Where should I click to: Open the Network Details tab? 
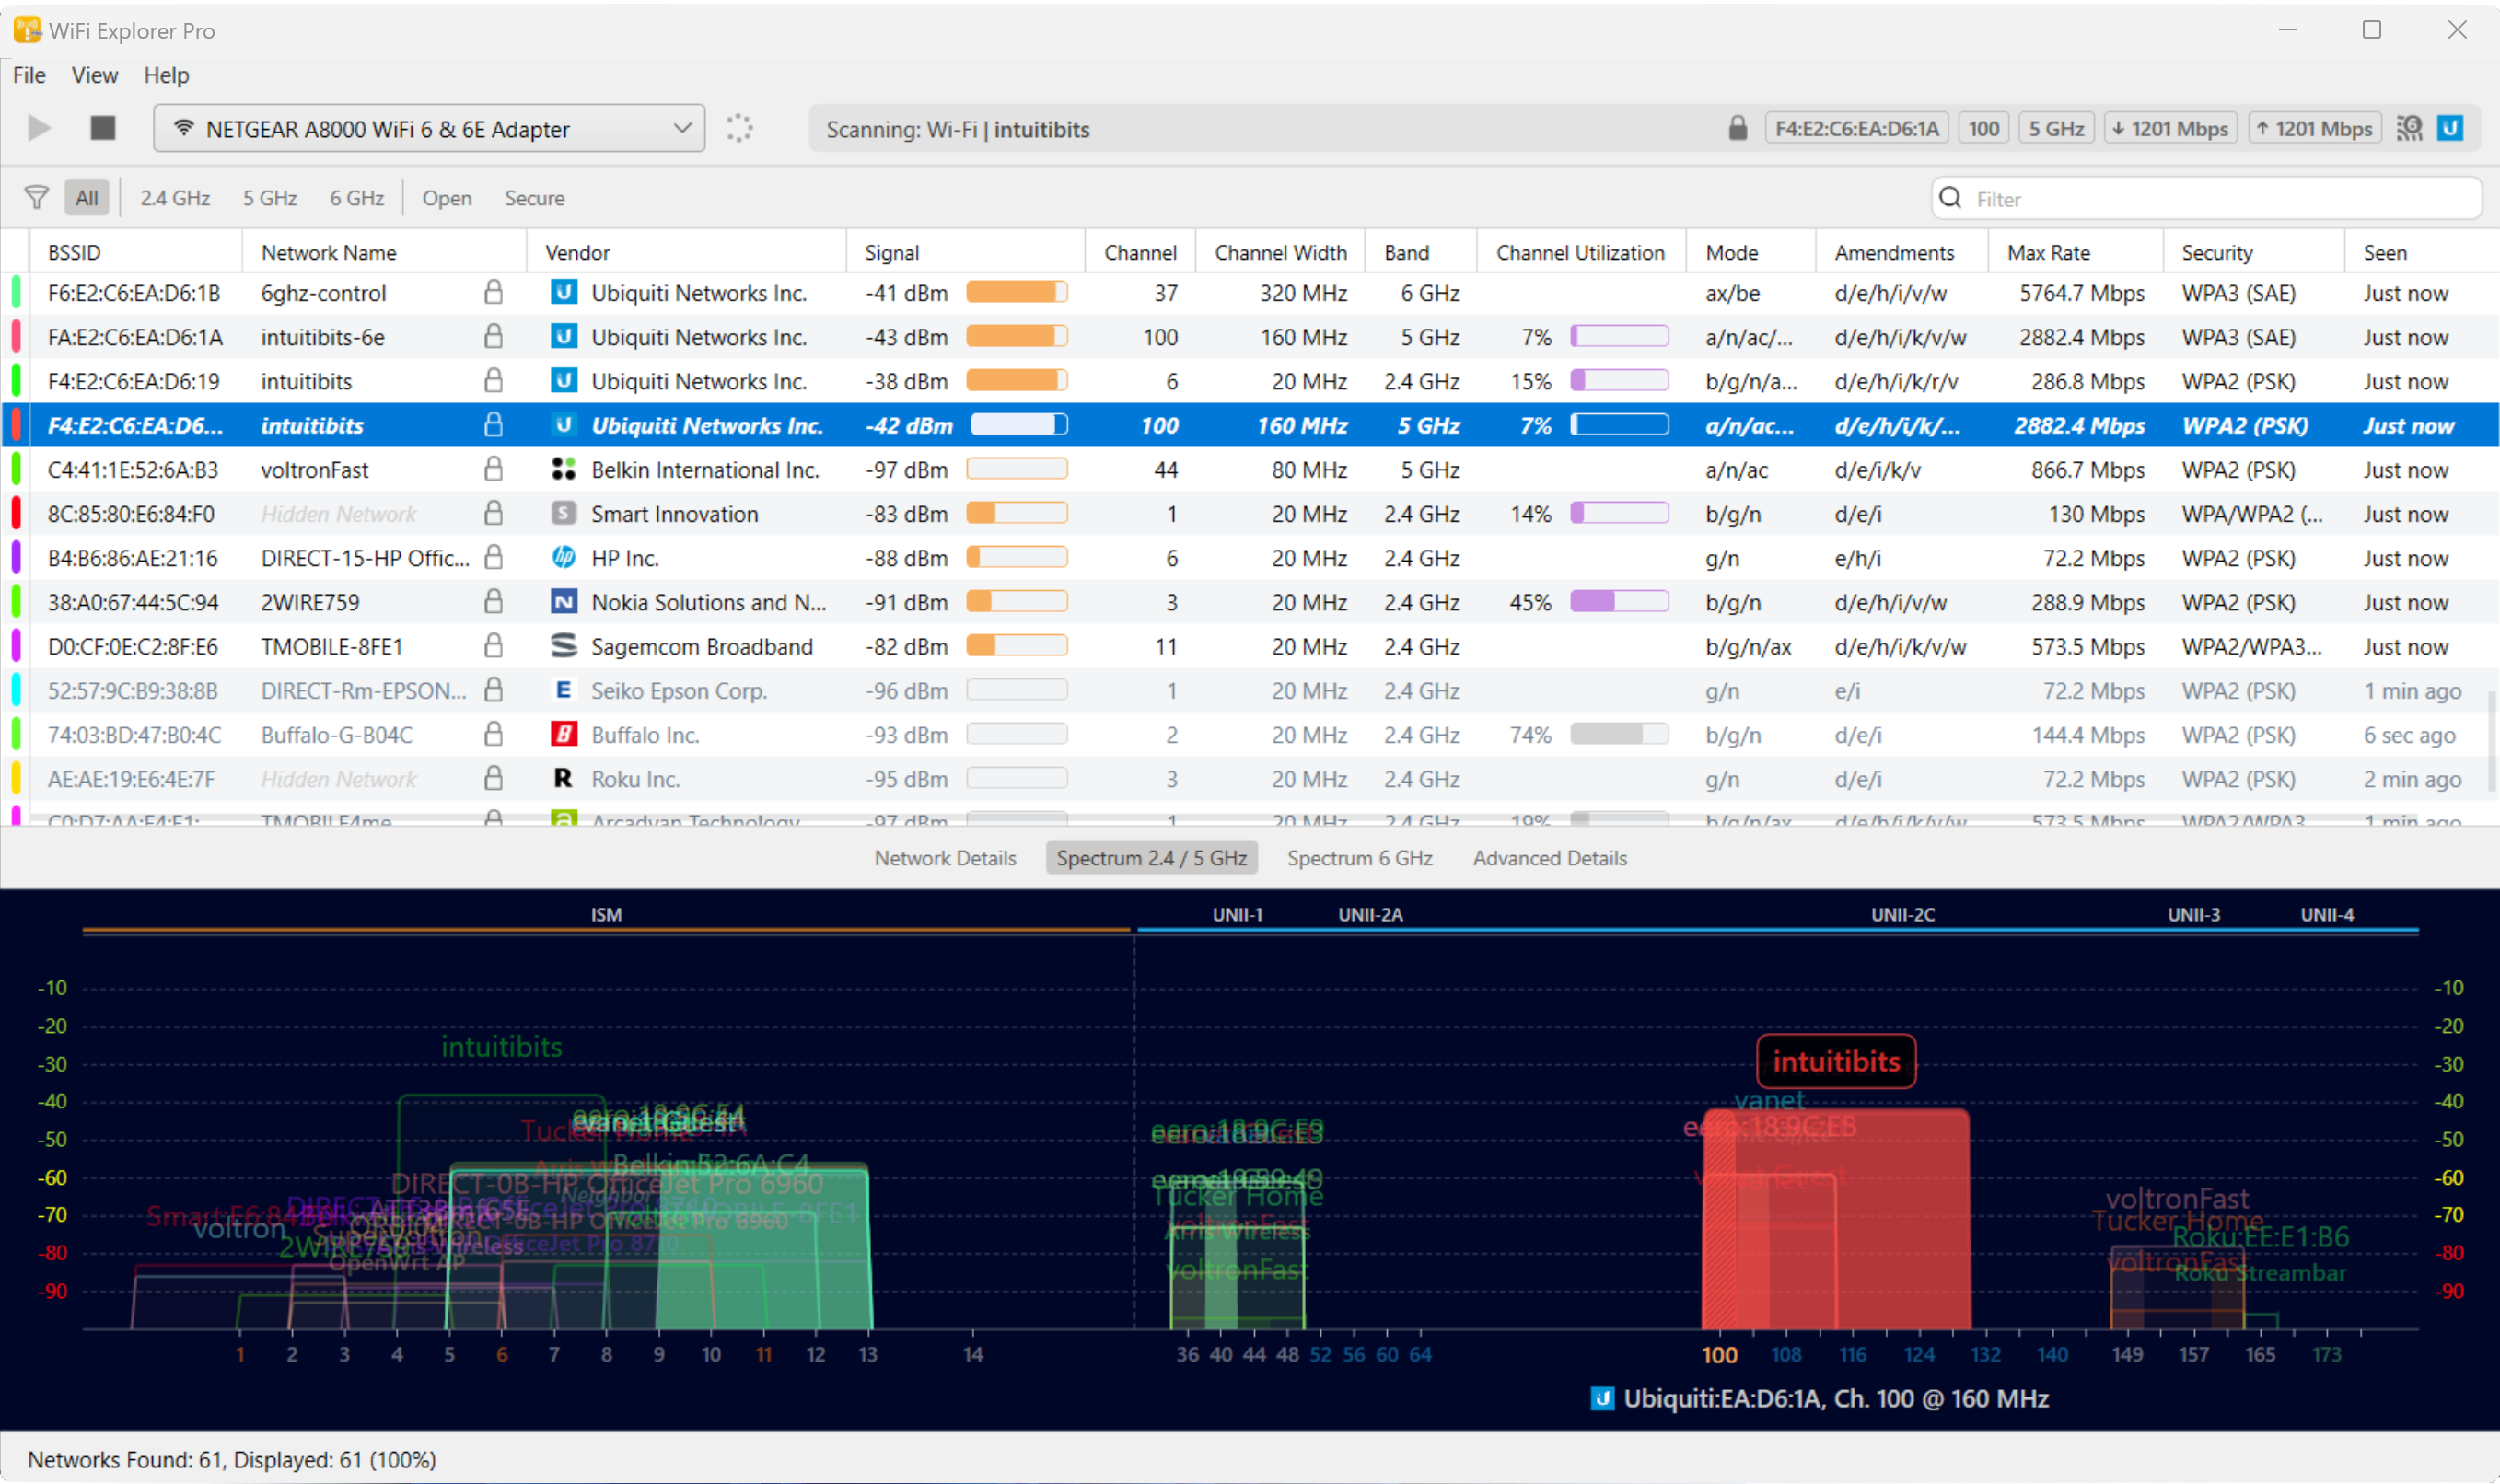(944, 857)
